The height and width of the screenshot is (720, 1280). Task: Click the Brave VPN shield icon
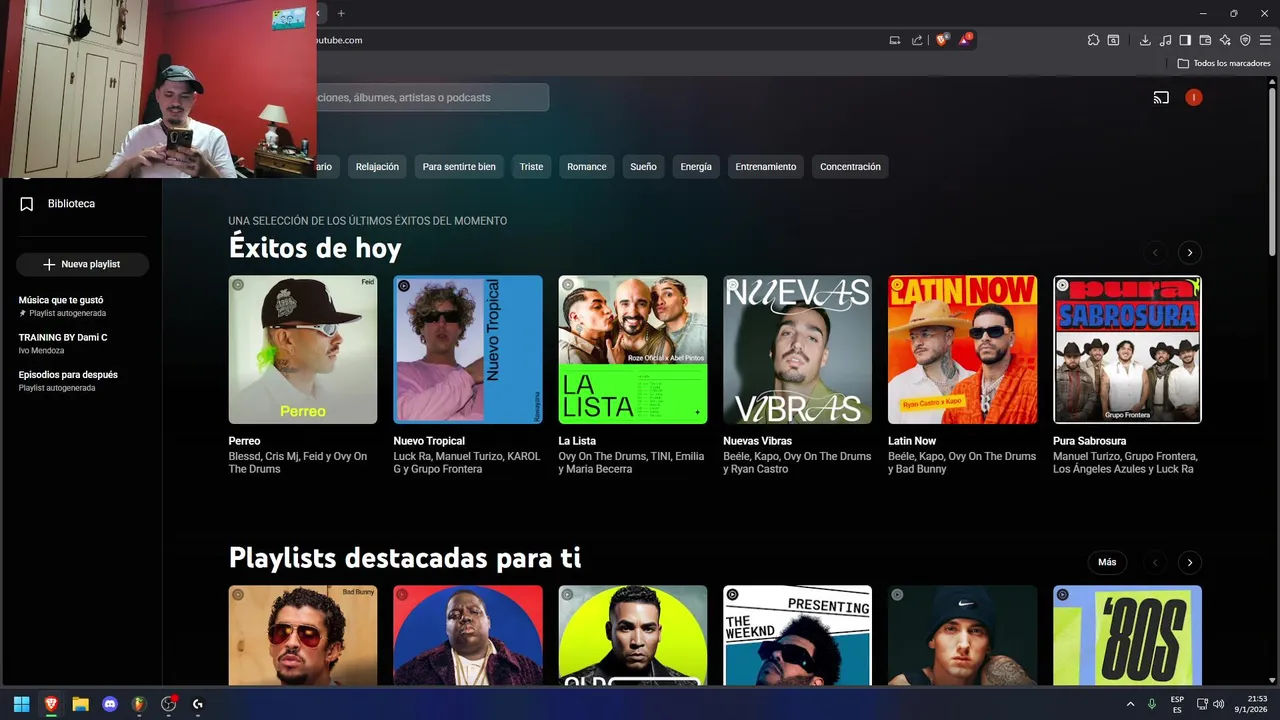[1245, 40]
